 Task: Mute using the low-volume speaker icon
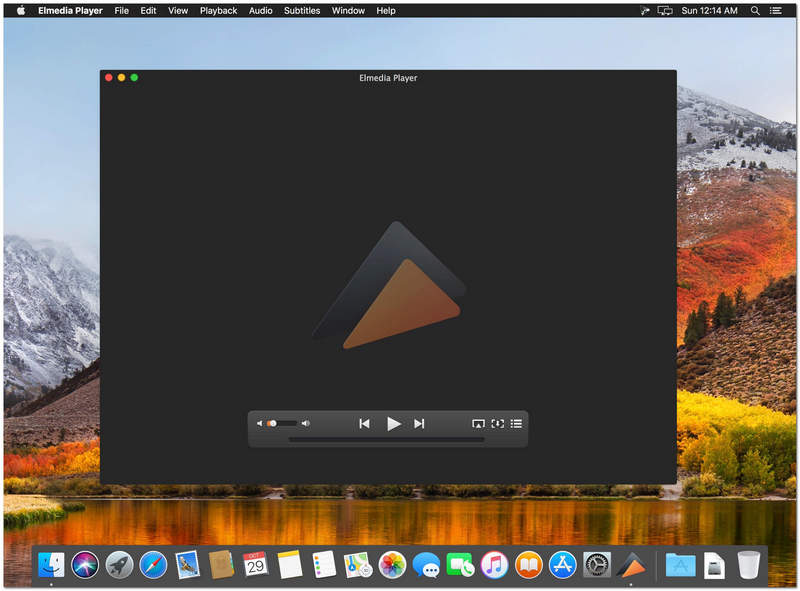tap(259, 424)
